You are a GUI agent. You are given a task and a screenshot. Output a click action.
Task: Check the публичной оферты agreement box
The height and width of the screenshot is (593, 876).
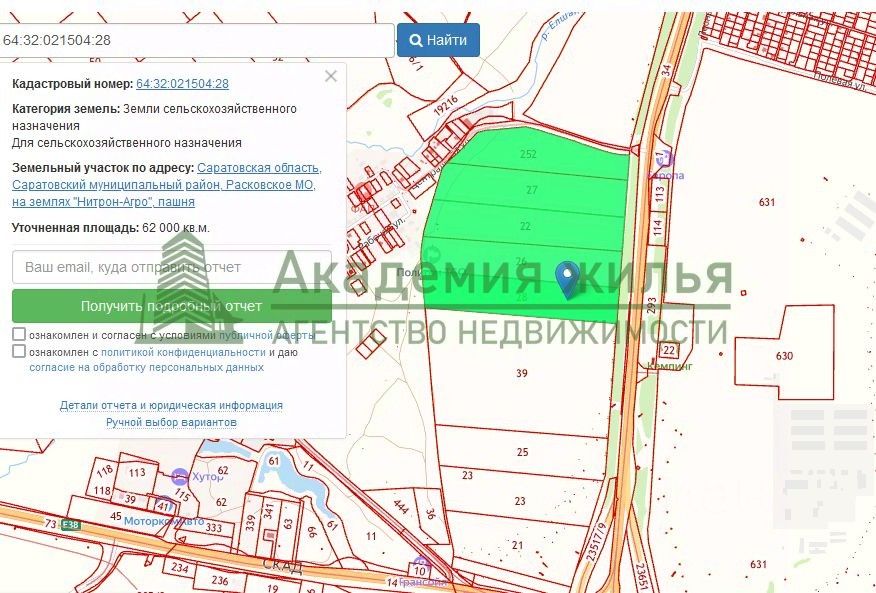coord(19,334)
